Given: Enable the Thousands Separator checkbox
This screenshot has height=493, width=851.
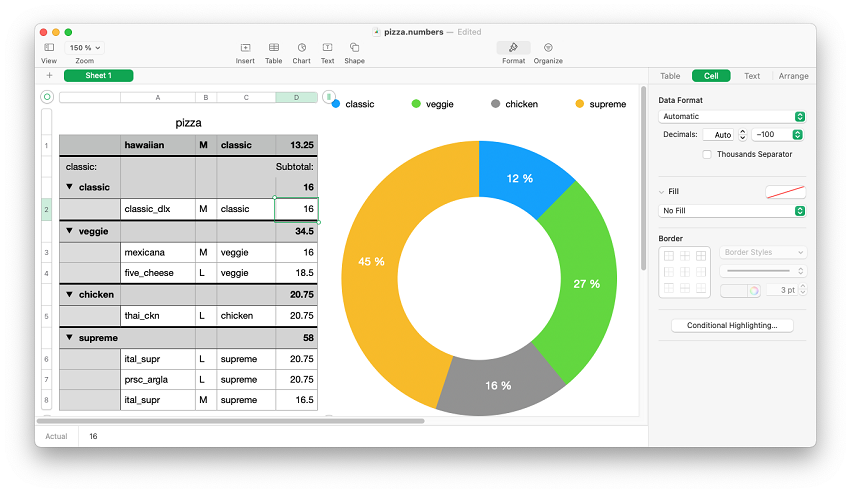Looking at the screenshot, I should (707, 154).
